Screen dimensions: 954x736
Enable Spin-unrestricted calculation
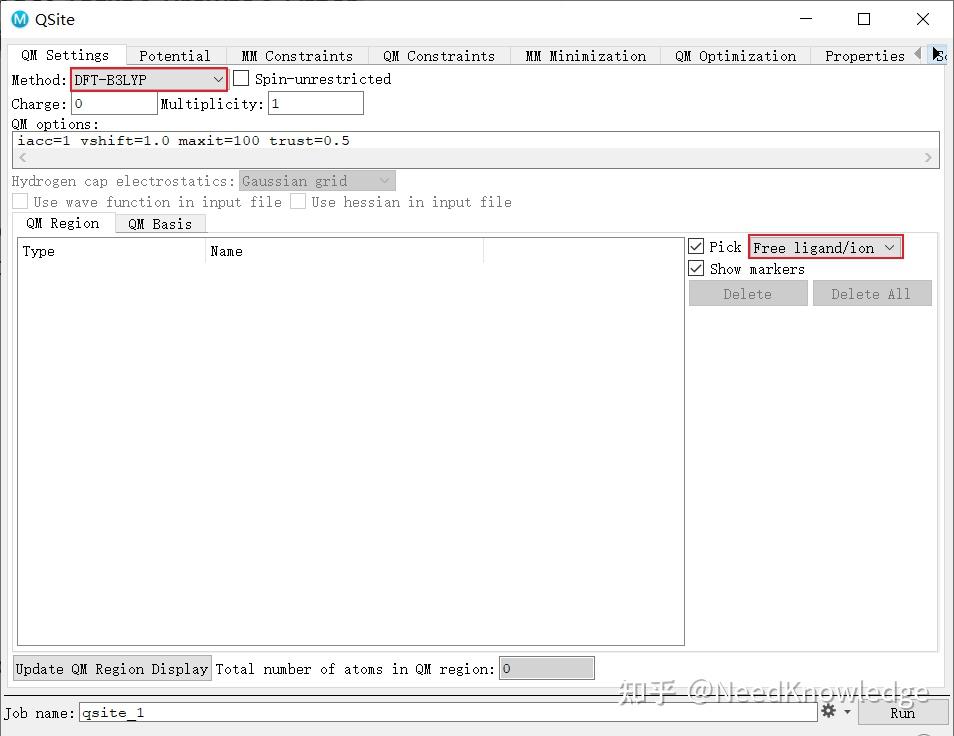239,78
